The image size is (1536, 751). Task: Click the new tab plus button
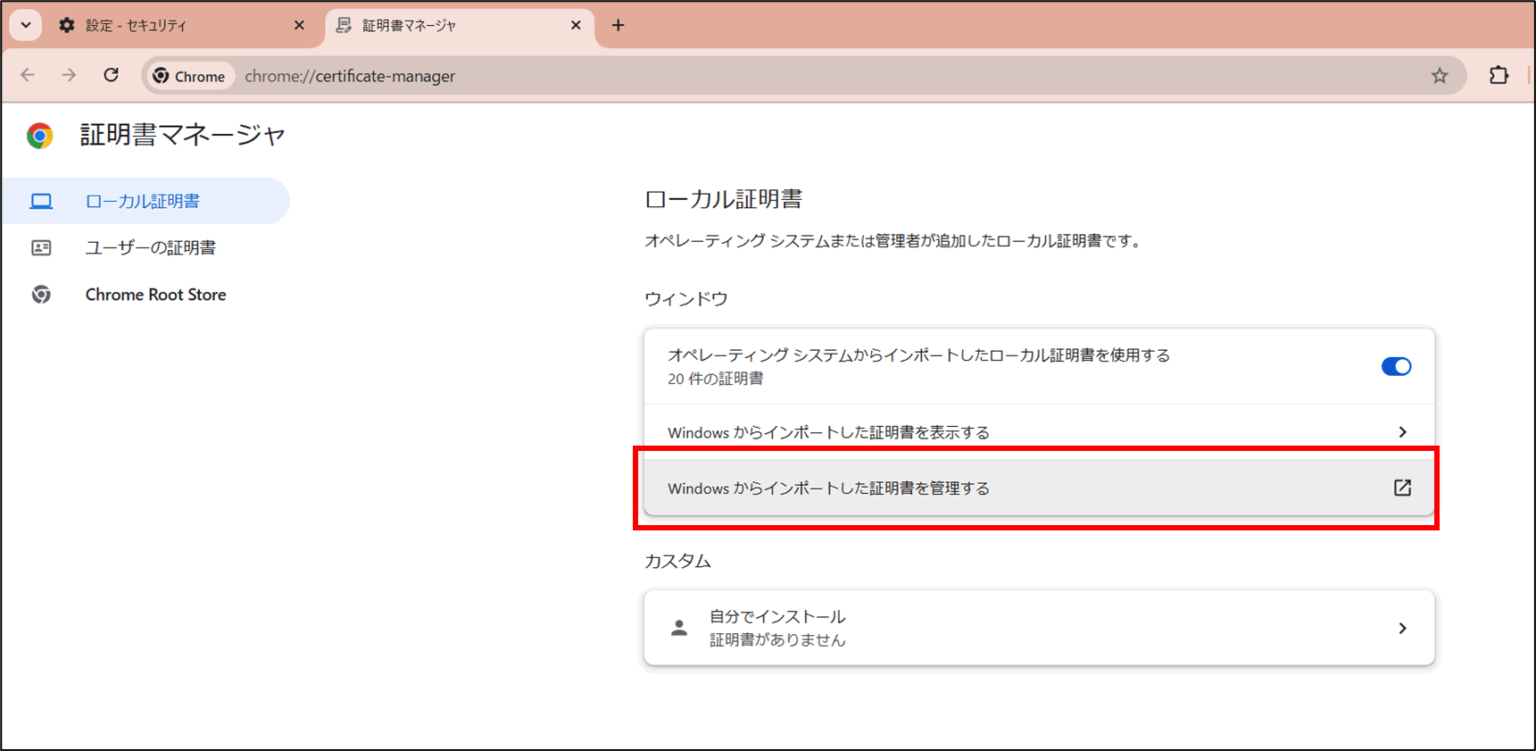click(618, 25)
